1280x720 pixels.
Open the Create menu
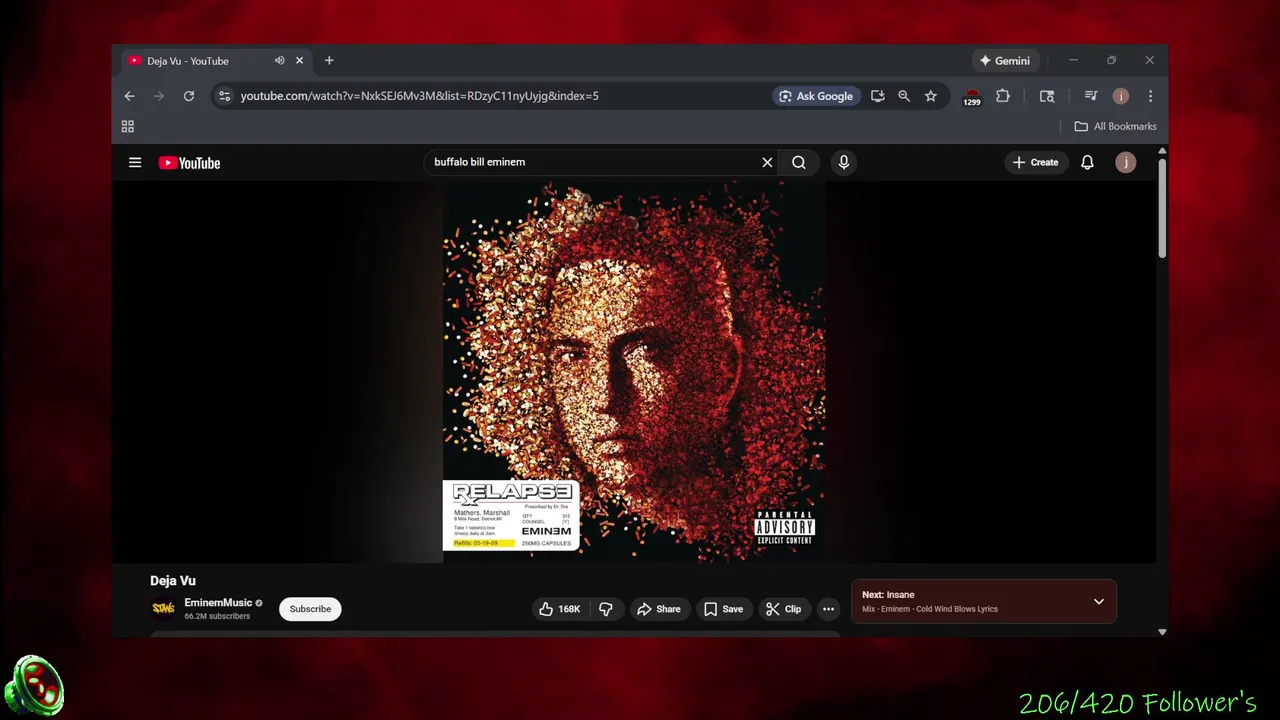(x=1035, y=162)
